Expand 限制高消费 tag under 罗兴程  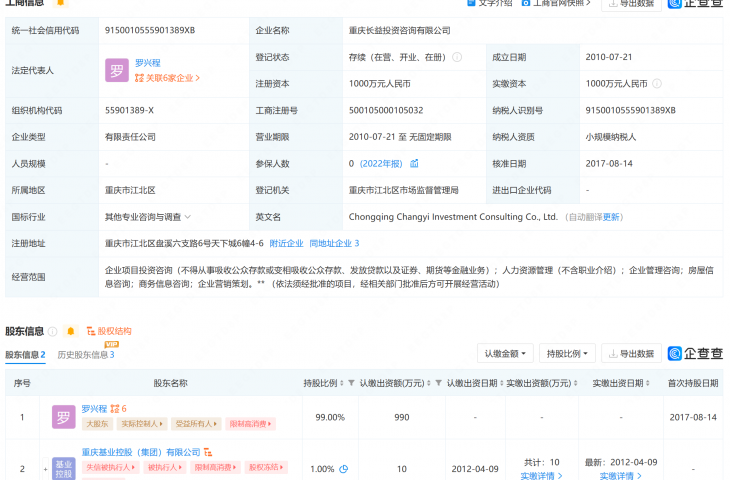[x=250, y=424]
